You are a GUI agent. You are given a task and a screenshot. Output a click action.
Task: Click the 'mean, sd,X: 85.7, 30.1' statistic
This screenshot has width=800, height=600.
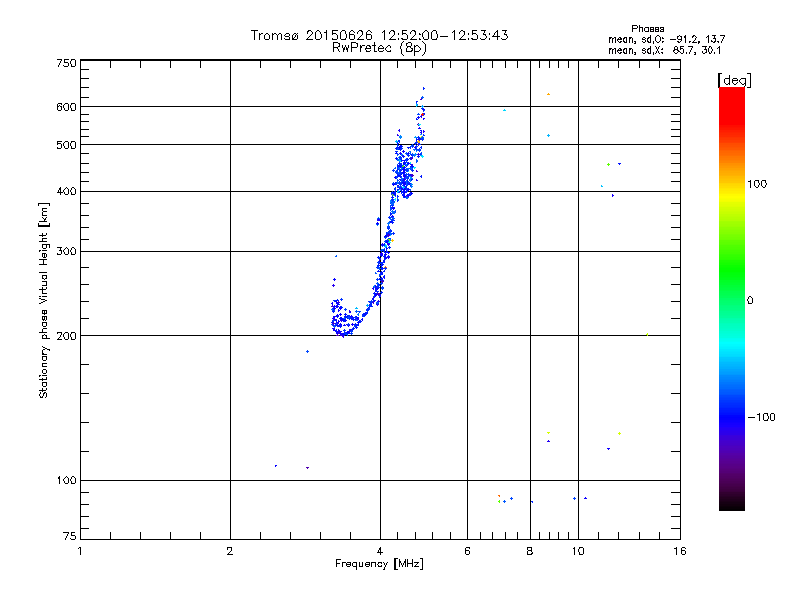point(664,50)
